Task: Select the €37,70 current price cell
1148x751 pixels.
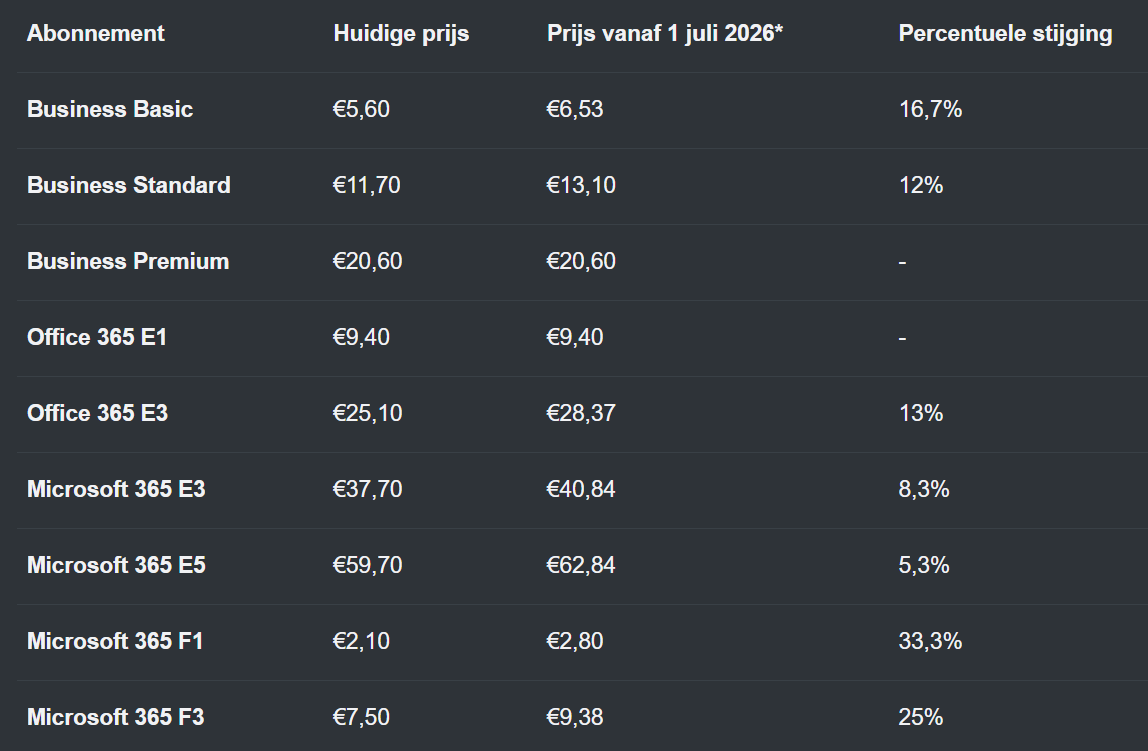Action: (367, 489)
